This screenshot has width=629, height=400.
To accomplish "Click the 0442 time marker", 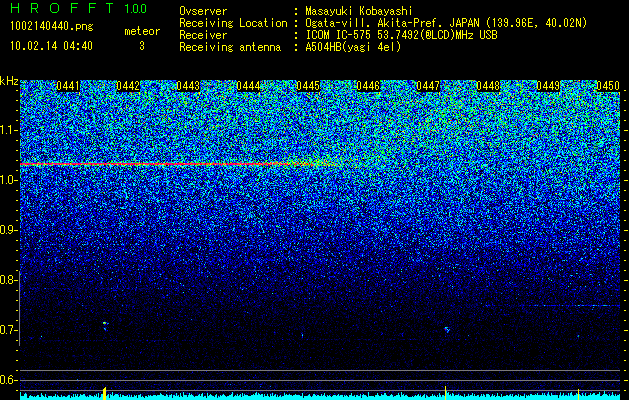I will pyautogui.click(x=128, y=86).
